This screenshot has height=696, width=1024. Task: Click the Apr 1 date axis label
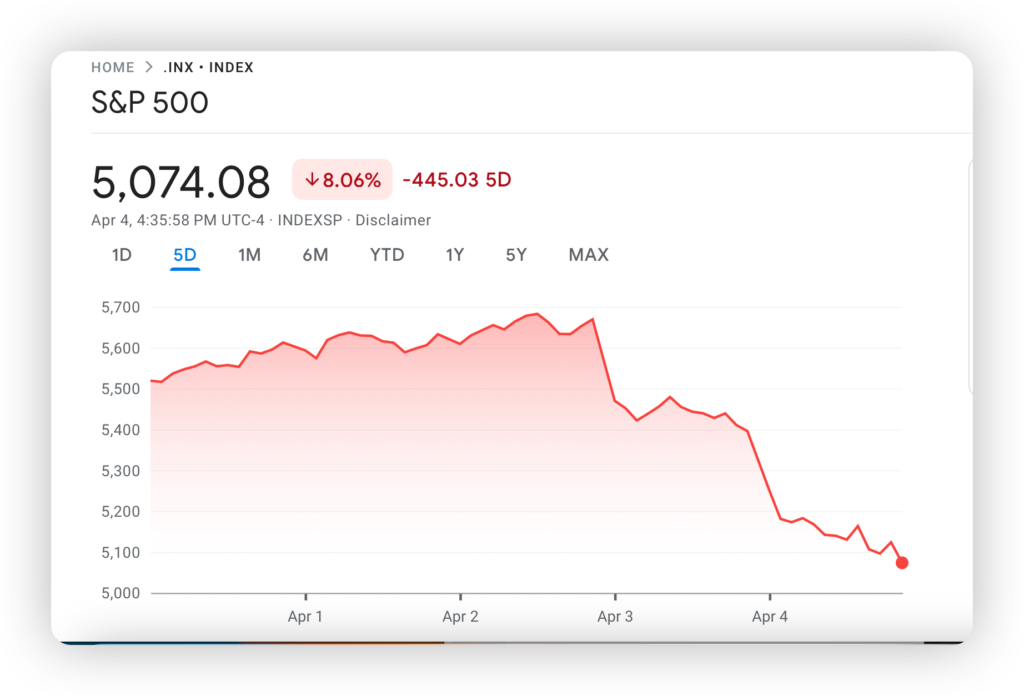pos(305,617)
